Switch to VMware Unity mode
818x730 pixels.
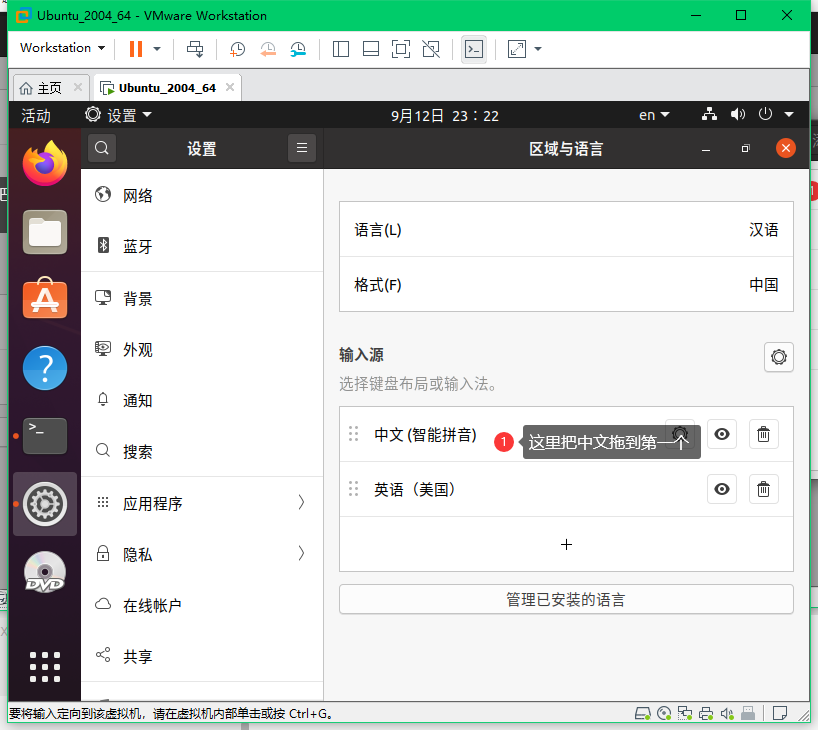[x=431, y=49]
